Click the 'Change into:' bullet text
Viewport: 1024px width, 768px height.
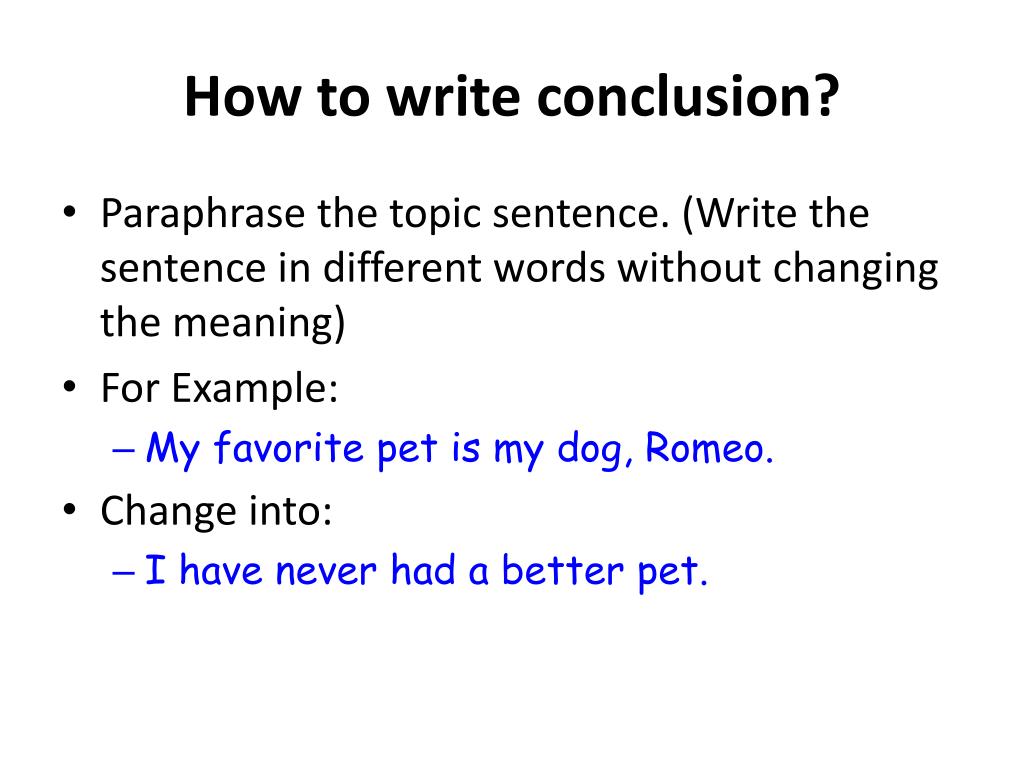point(216,510)
